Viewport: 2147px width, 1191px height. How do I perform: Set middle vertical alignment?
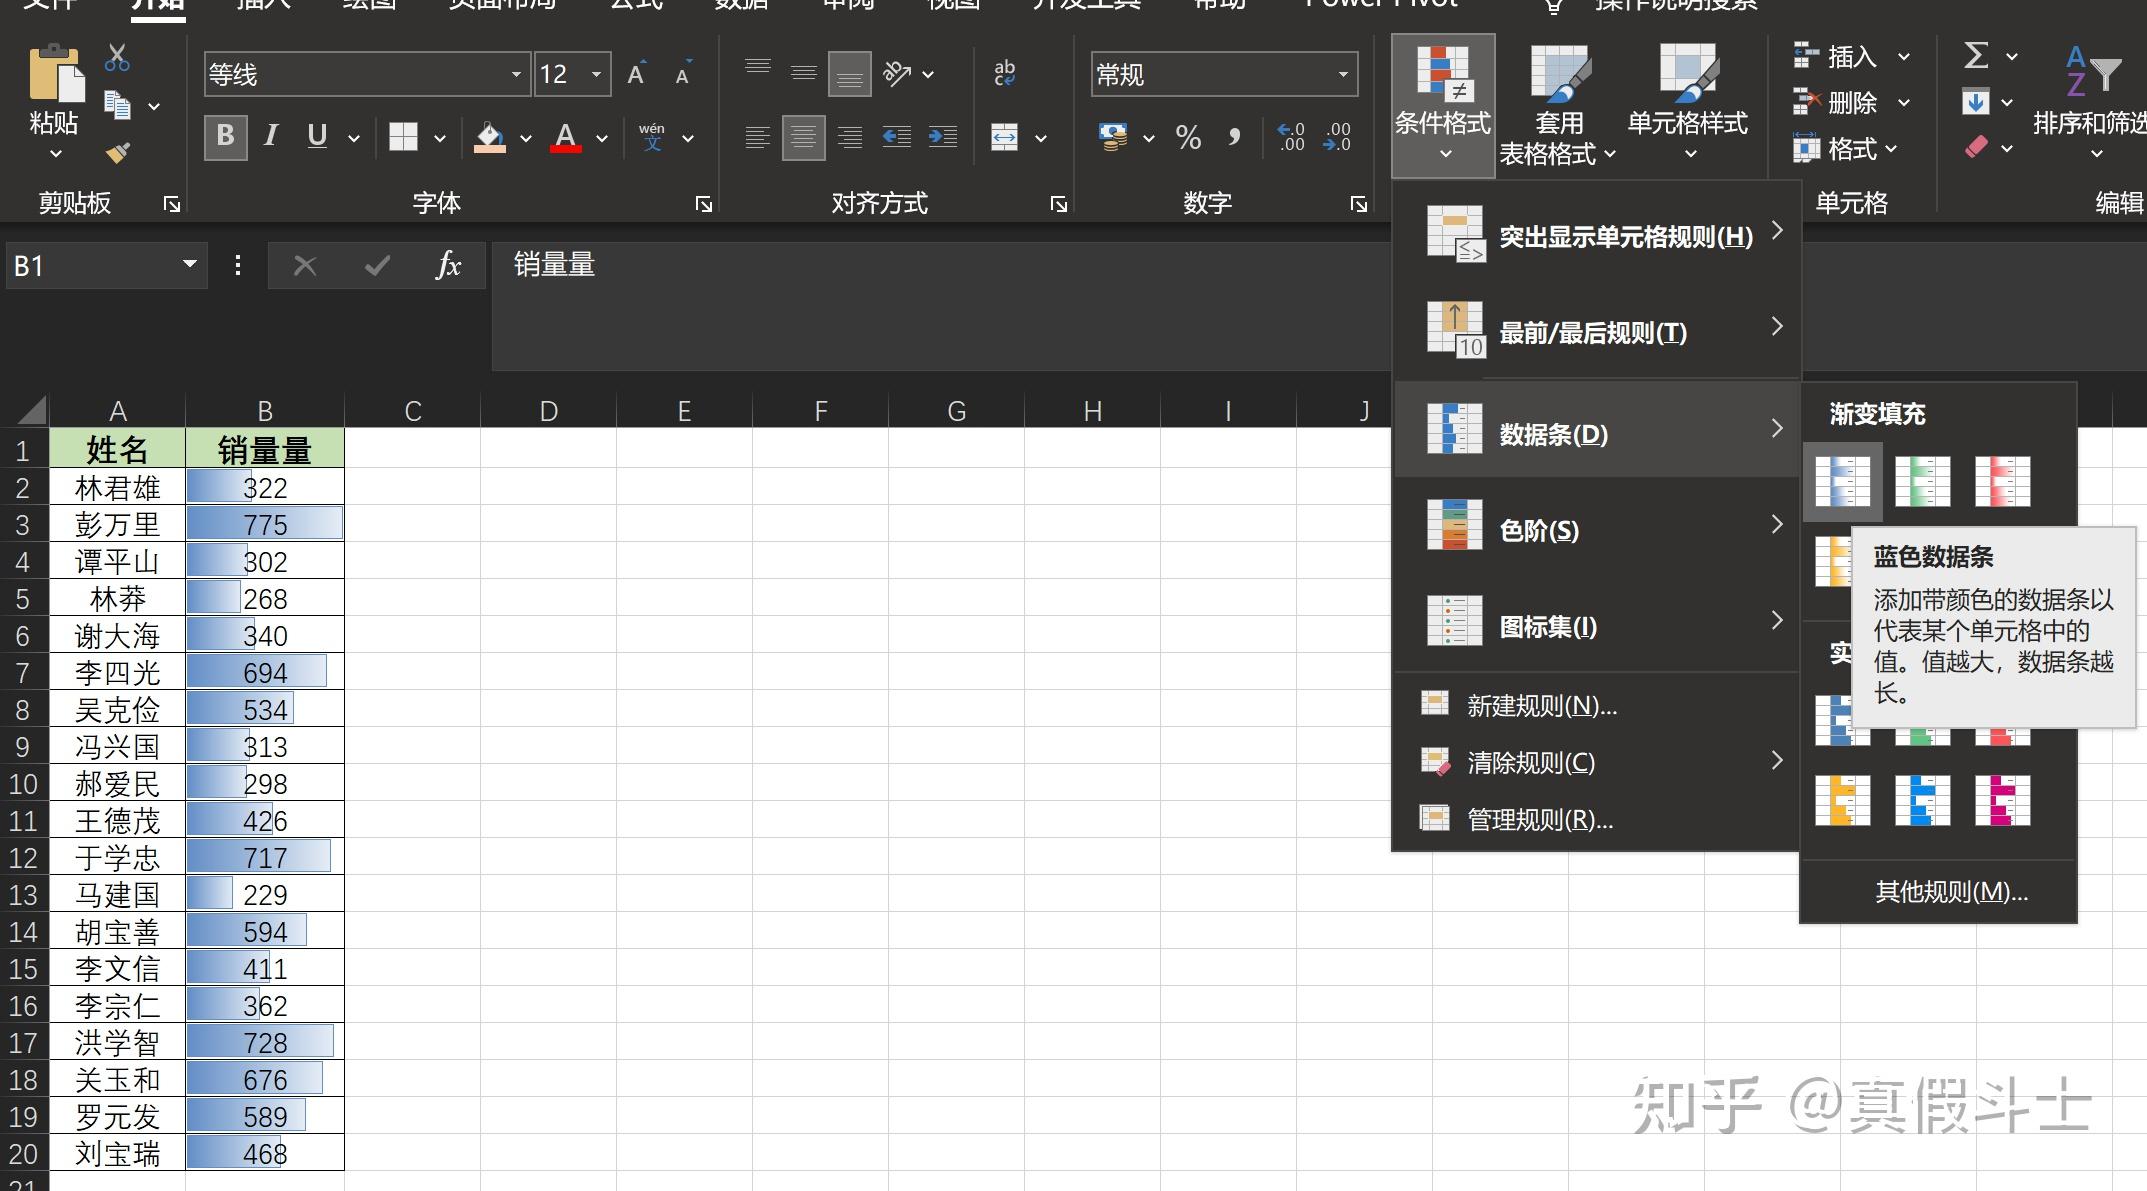804,73
